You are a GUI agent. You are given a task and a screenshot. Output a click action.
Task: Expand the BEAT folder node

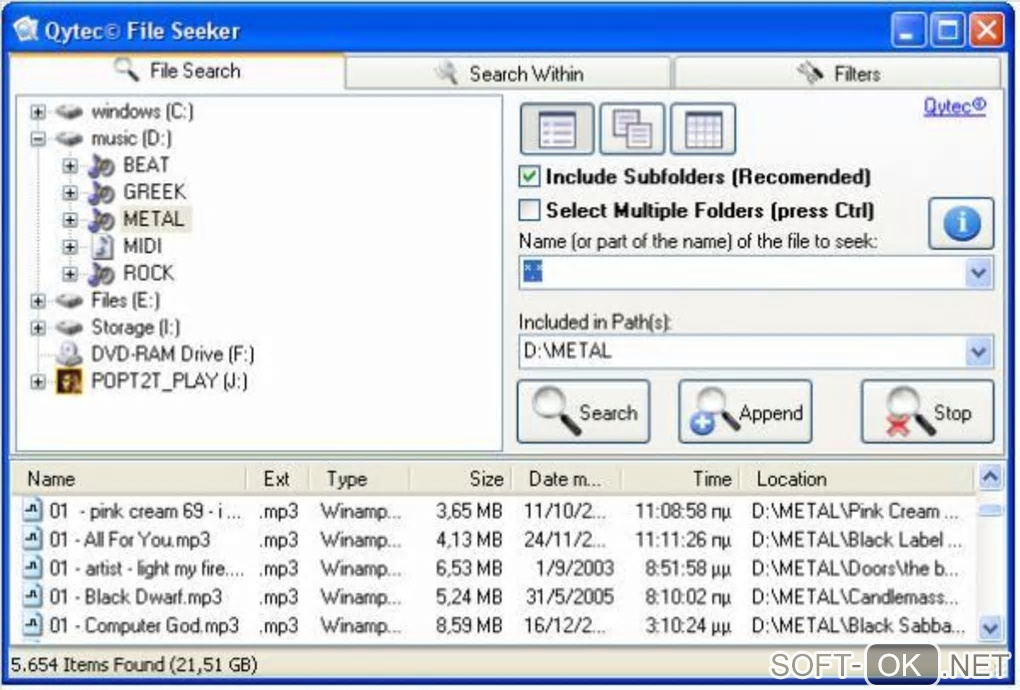pyautogui.click(x=70, y=166)
